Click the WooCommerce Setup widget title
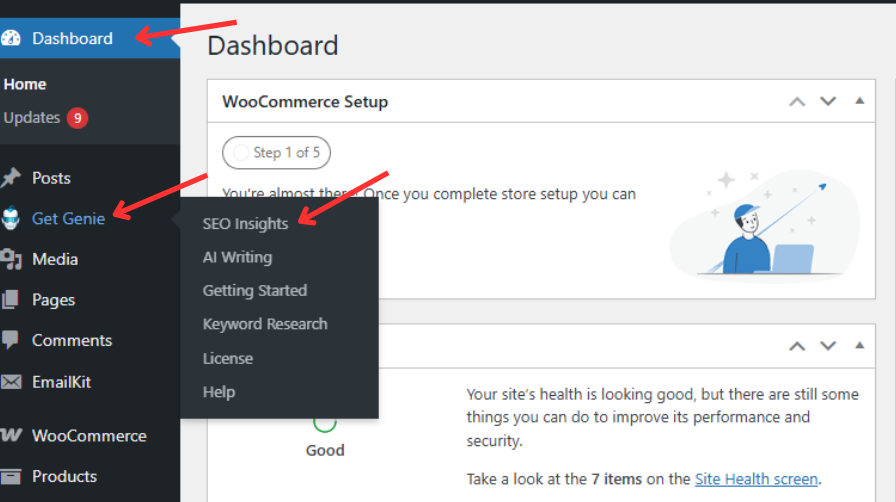This screenshot has width=896, height=502. coord(305,102)
